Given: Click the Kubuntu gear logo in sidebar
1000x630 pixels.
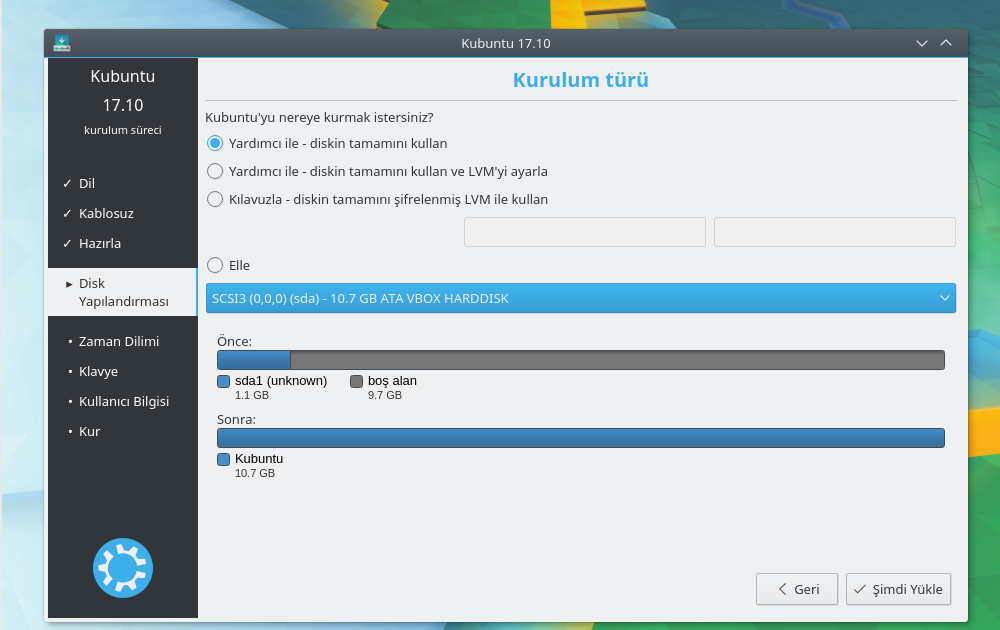Looking at the screenshot, I should pos(123,568).
